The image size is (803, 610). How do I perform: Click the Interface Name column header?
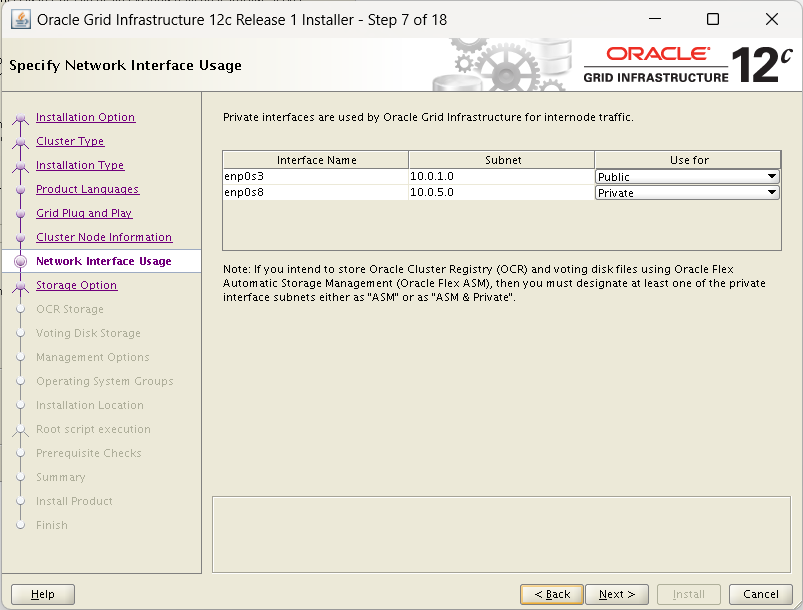316,160
